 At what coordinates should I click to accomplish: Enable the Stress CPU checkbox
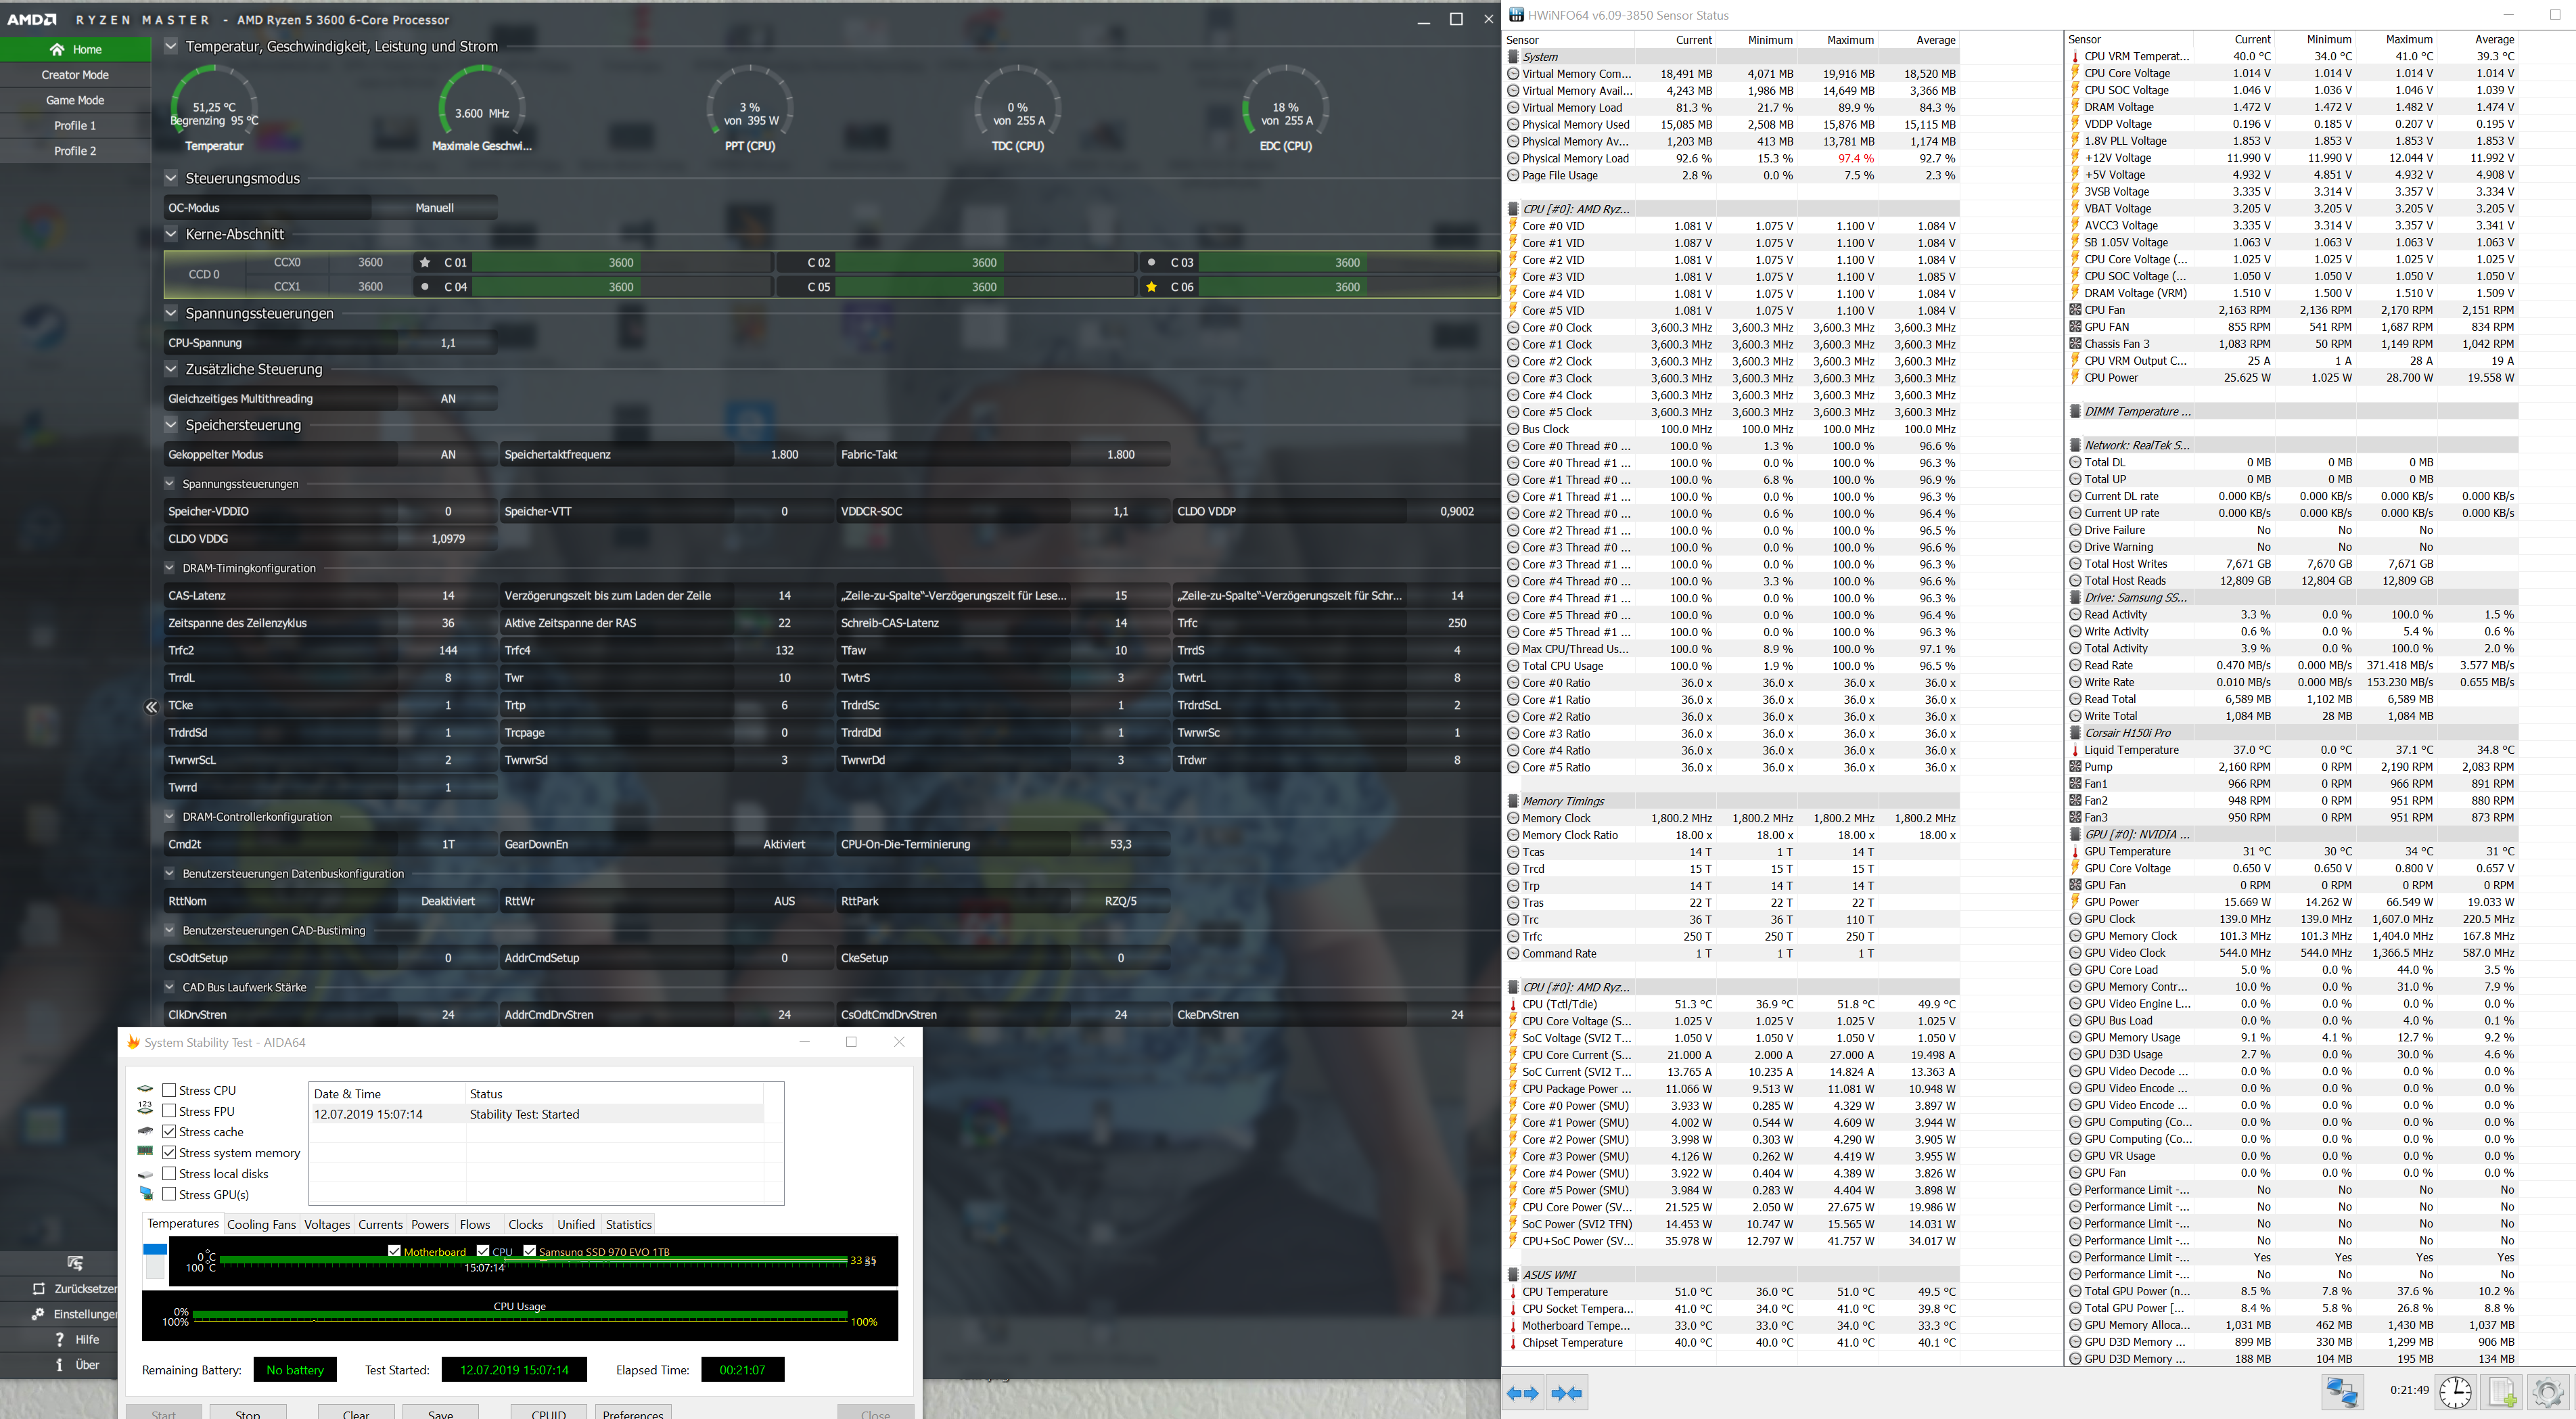169,1090
